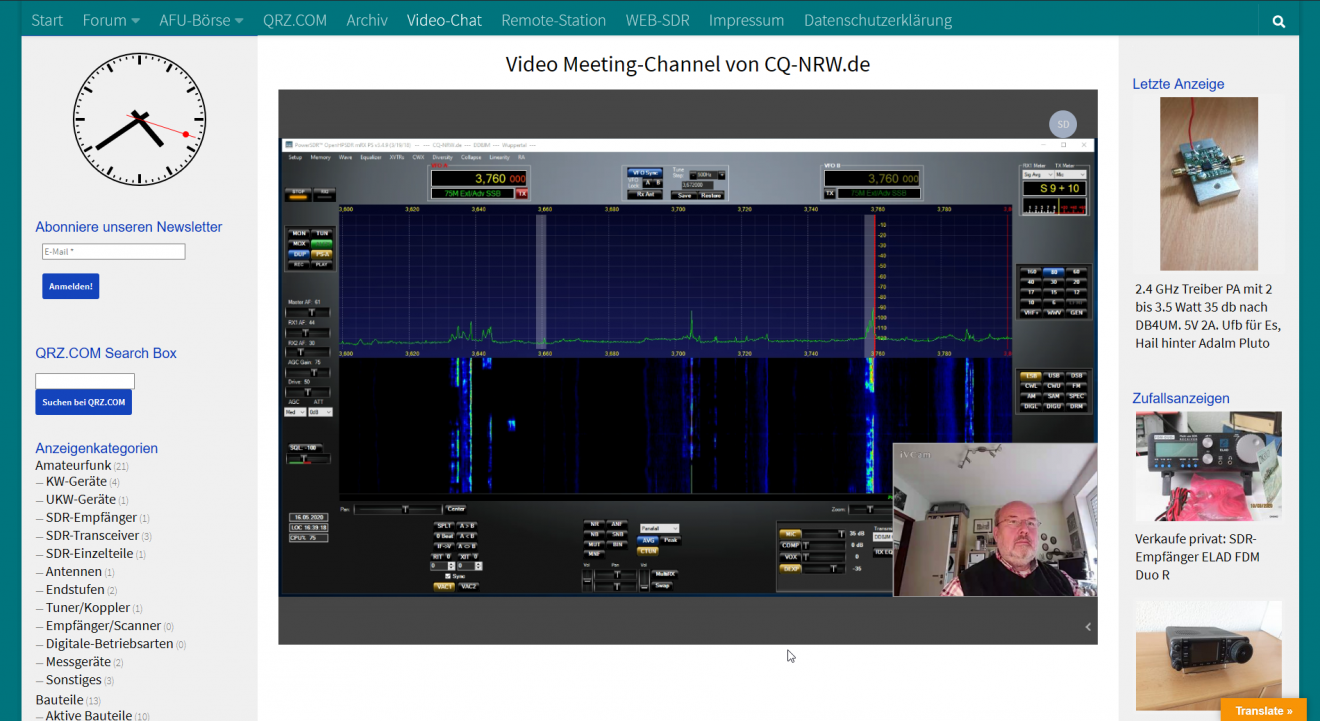Enable the ANF auto notch filter
1320x721 pixels.
coord(617,524)
